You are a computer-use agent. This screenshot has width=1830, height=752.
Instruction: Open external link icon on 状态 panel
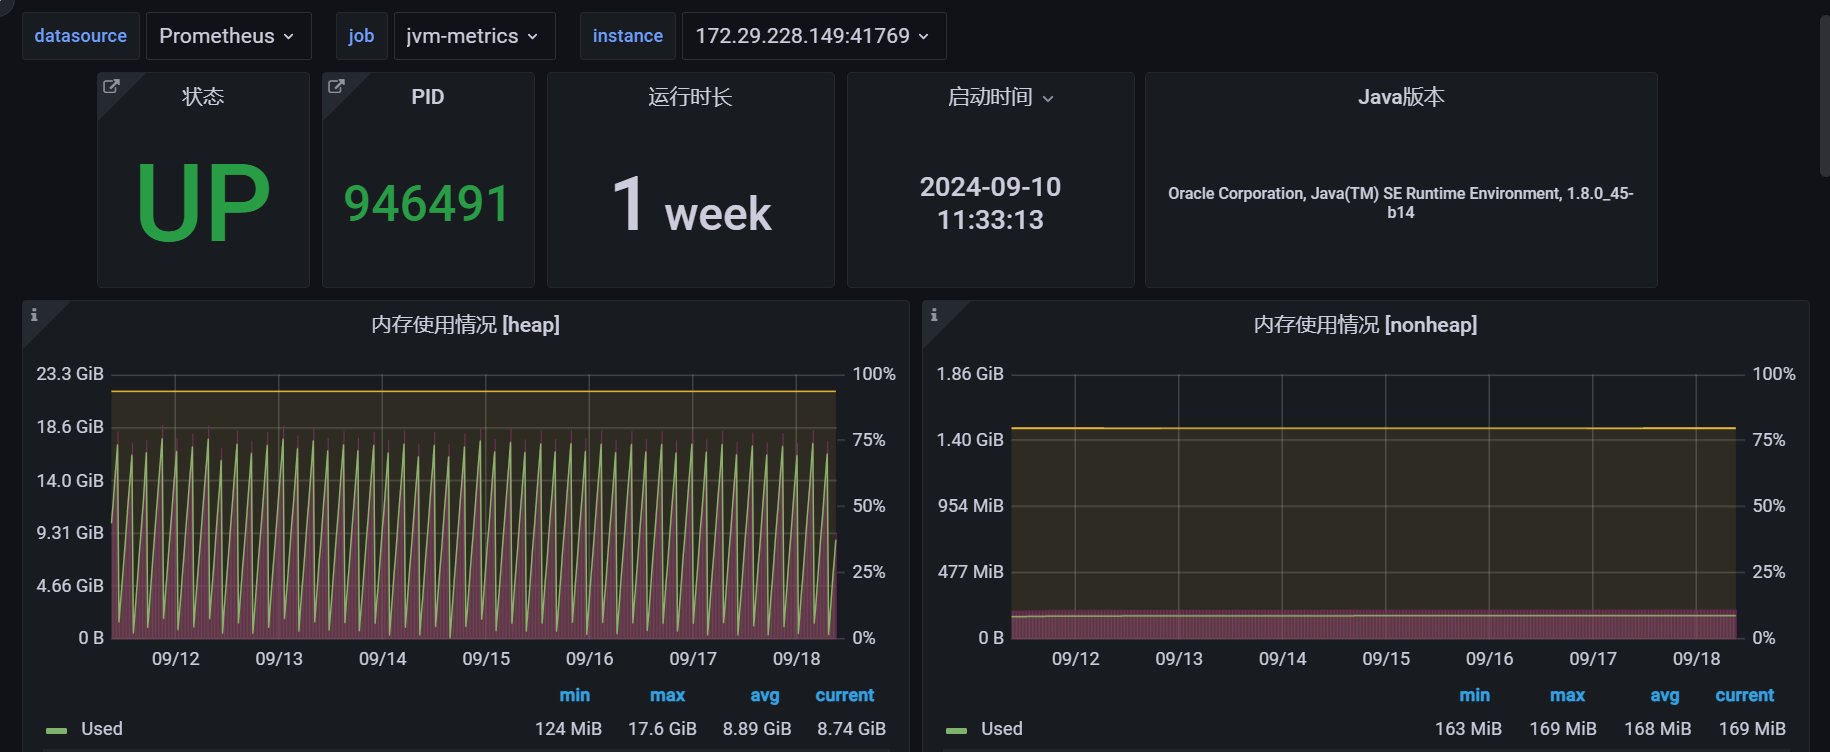(111, 86)
